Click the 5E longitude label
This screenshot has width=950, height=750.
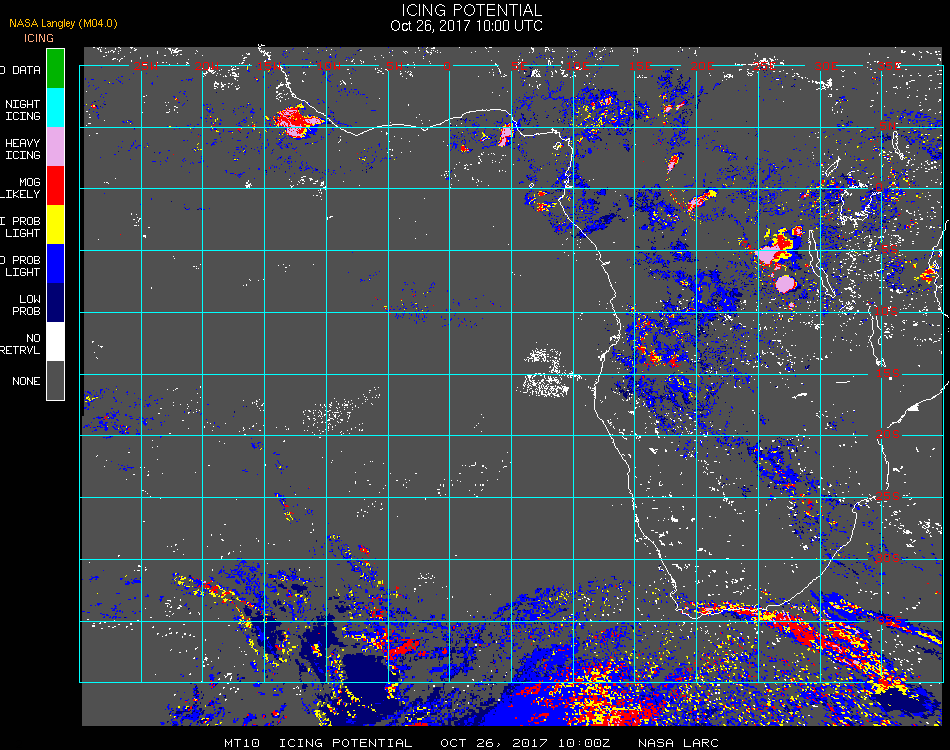point(519,66)
